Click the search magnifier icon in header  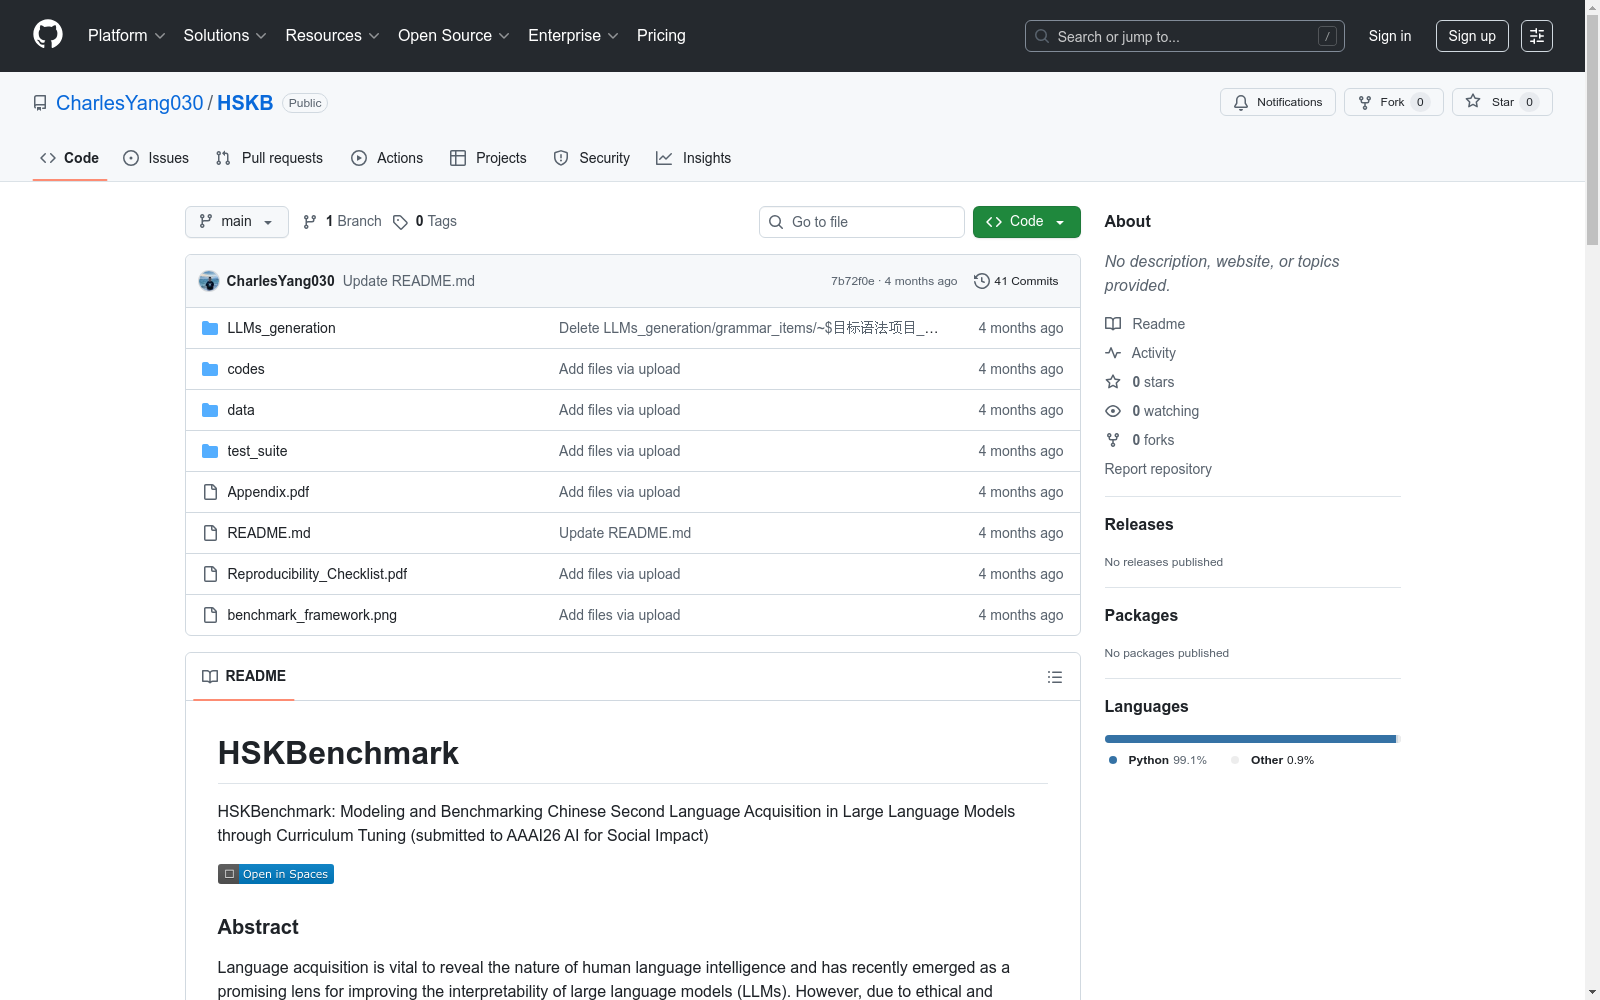[1042, 36]
